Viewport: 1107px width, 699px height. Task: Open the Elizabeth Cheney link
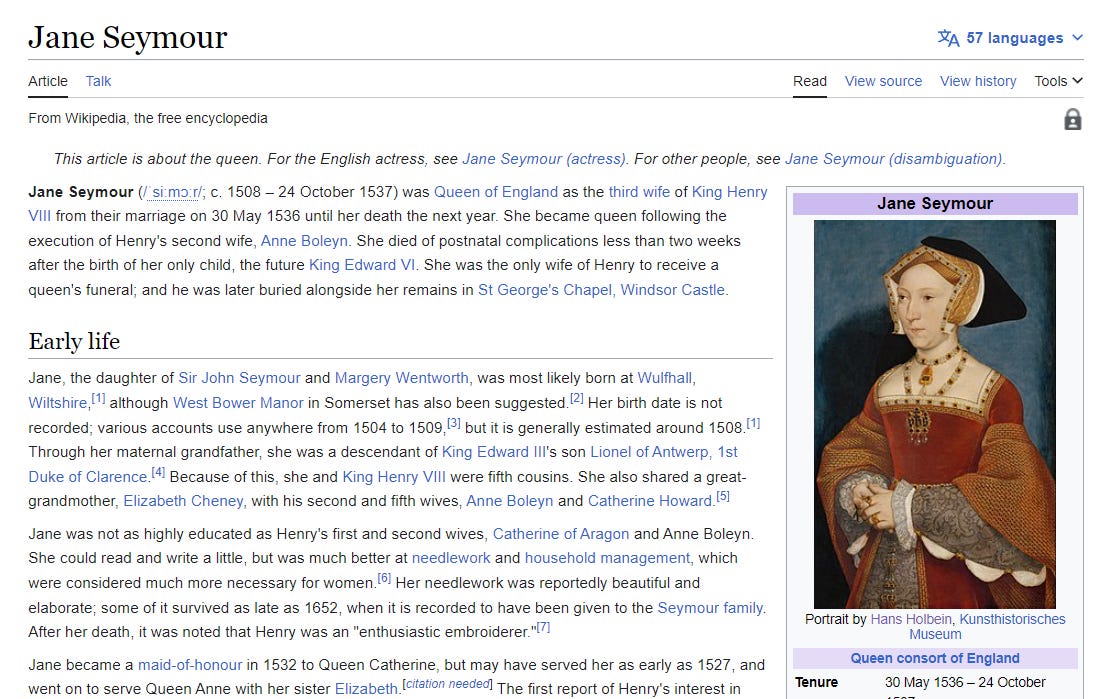tap(184, 501)
